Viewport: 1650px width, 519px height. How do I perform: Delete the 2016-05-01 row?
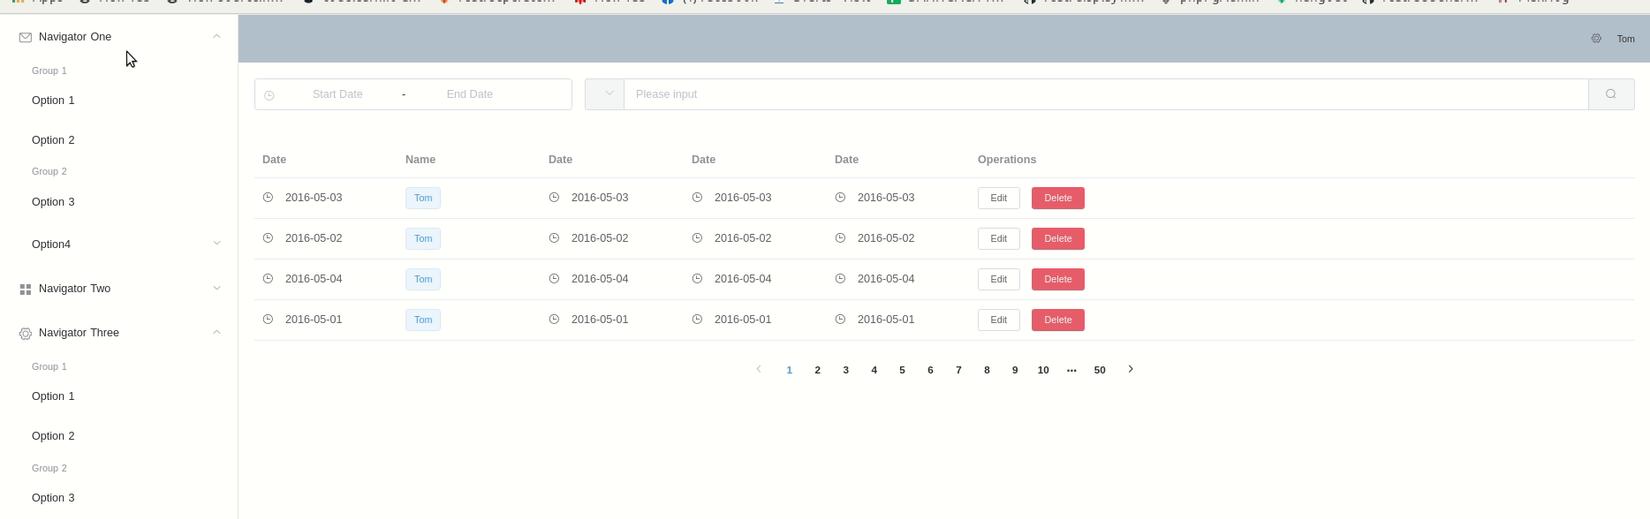[x=1058, y=320]
